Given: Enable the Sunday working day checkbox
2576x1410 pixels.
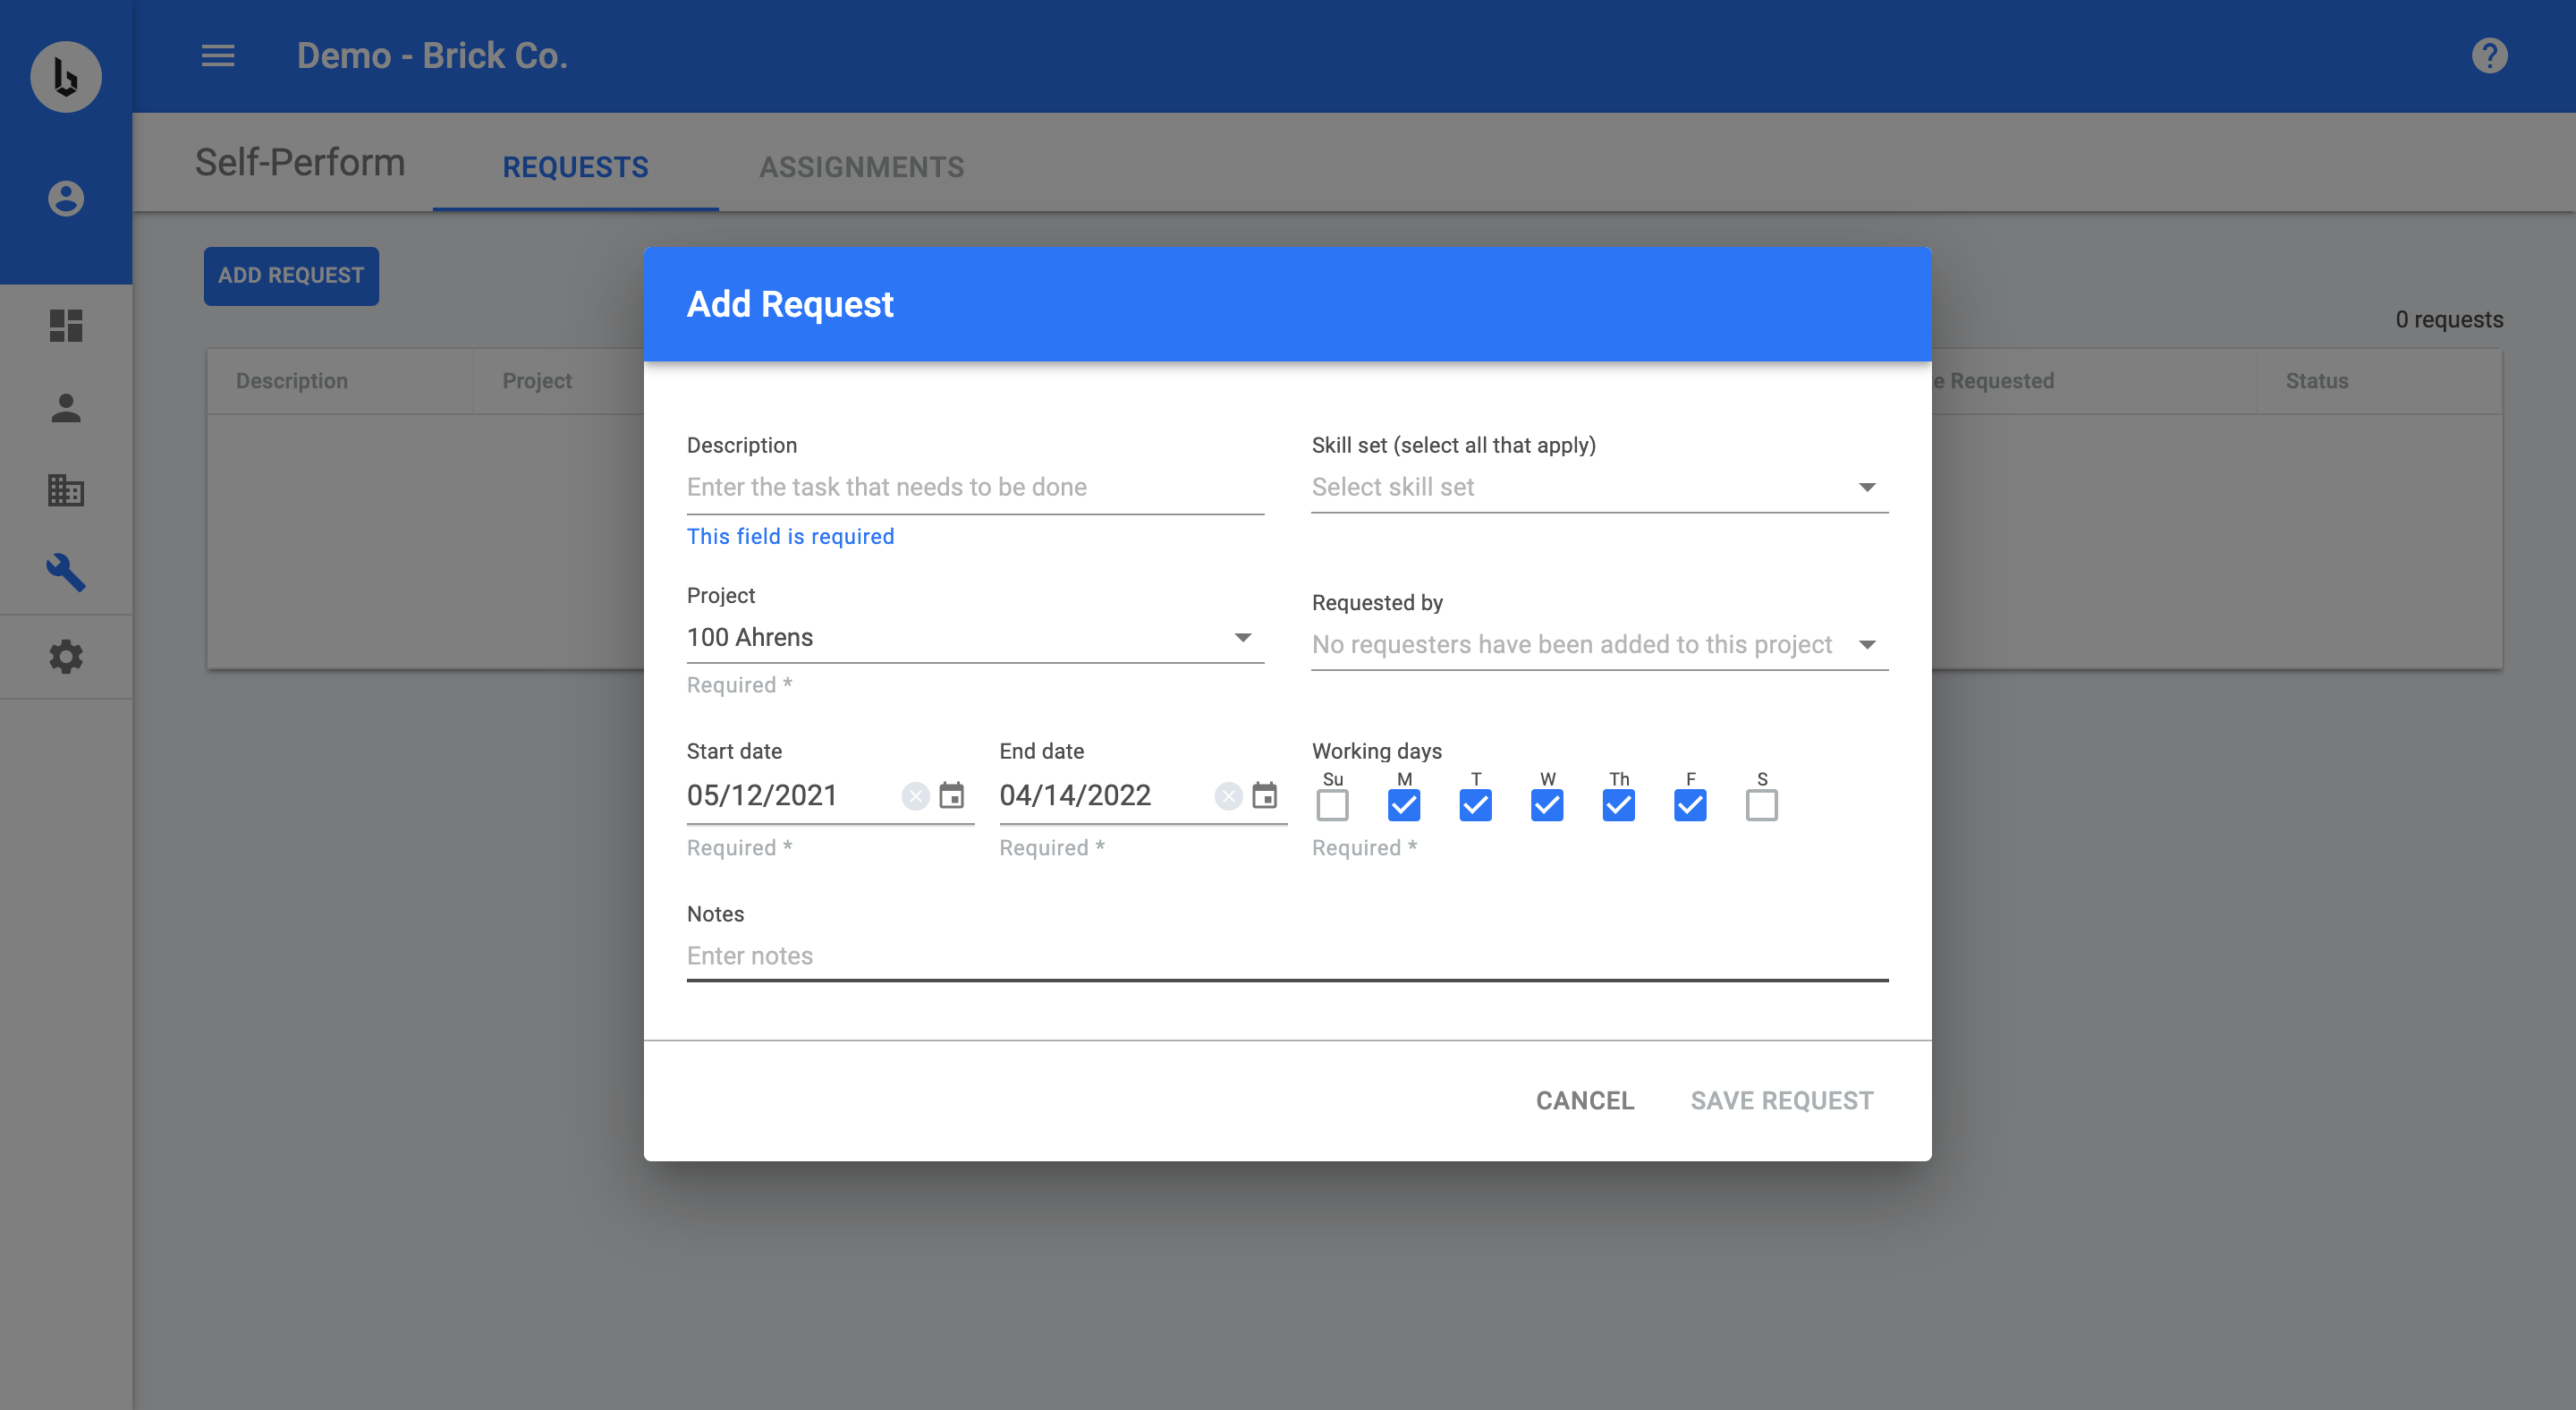Looking at the screenshot, I should click(x=1332, y=805).
